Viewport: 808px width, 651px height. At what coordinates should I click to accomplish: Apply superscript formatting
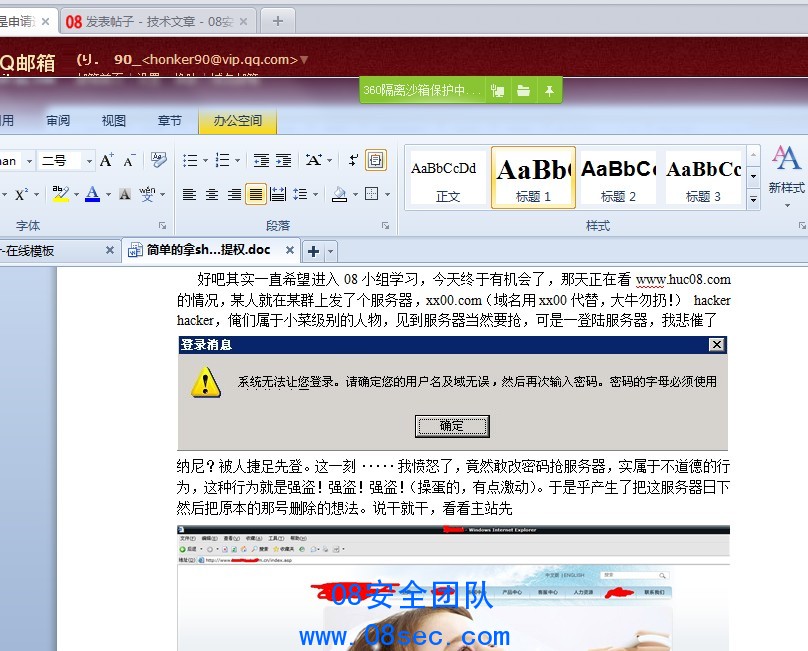[21, 195]
